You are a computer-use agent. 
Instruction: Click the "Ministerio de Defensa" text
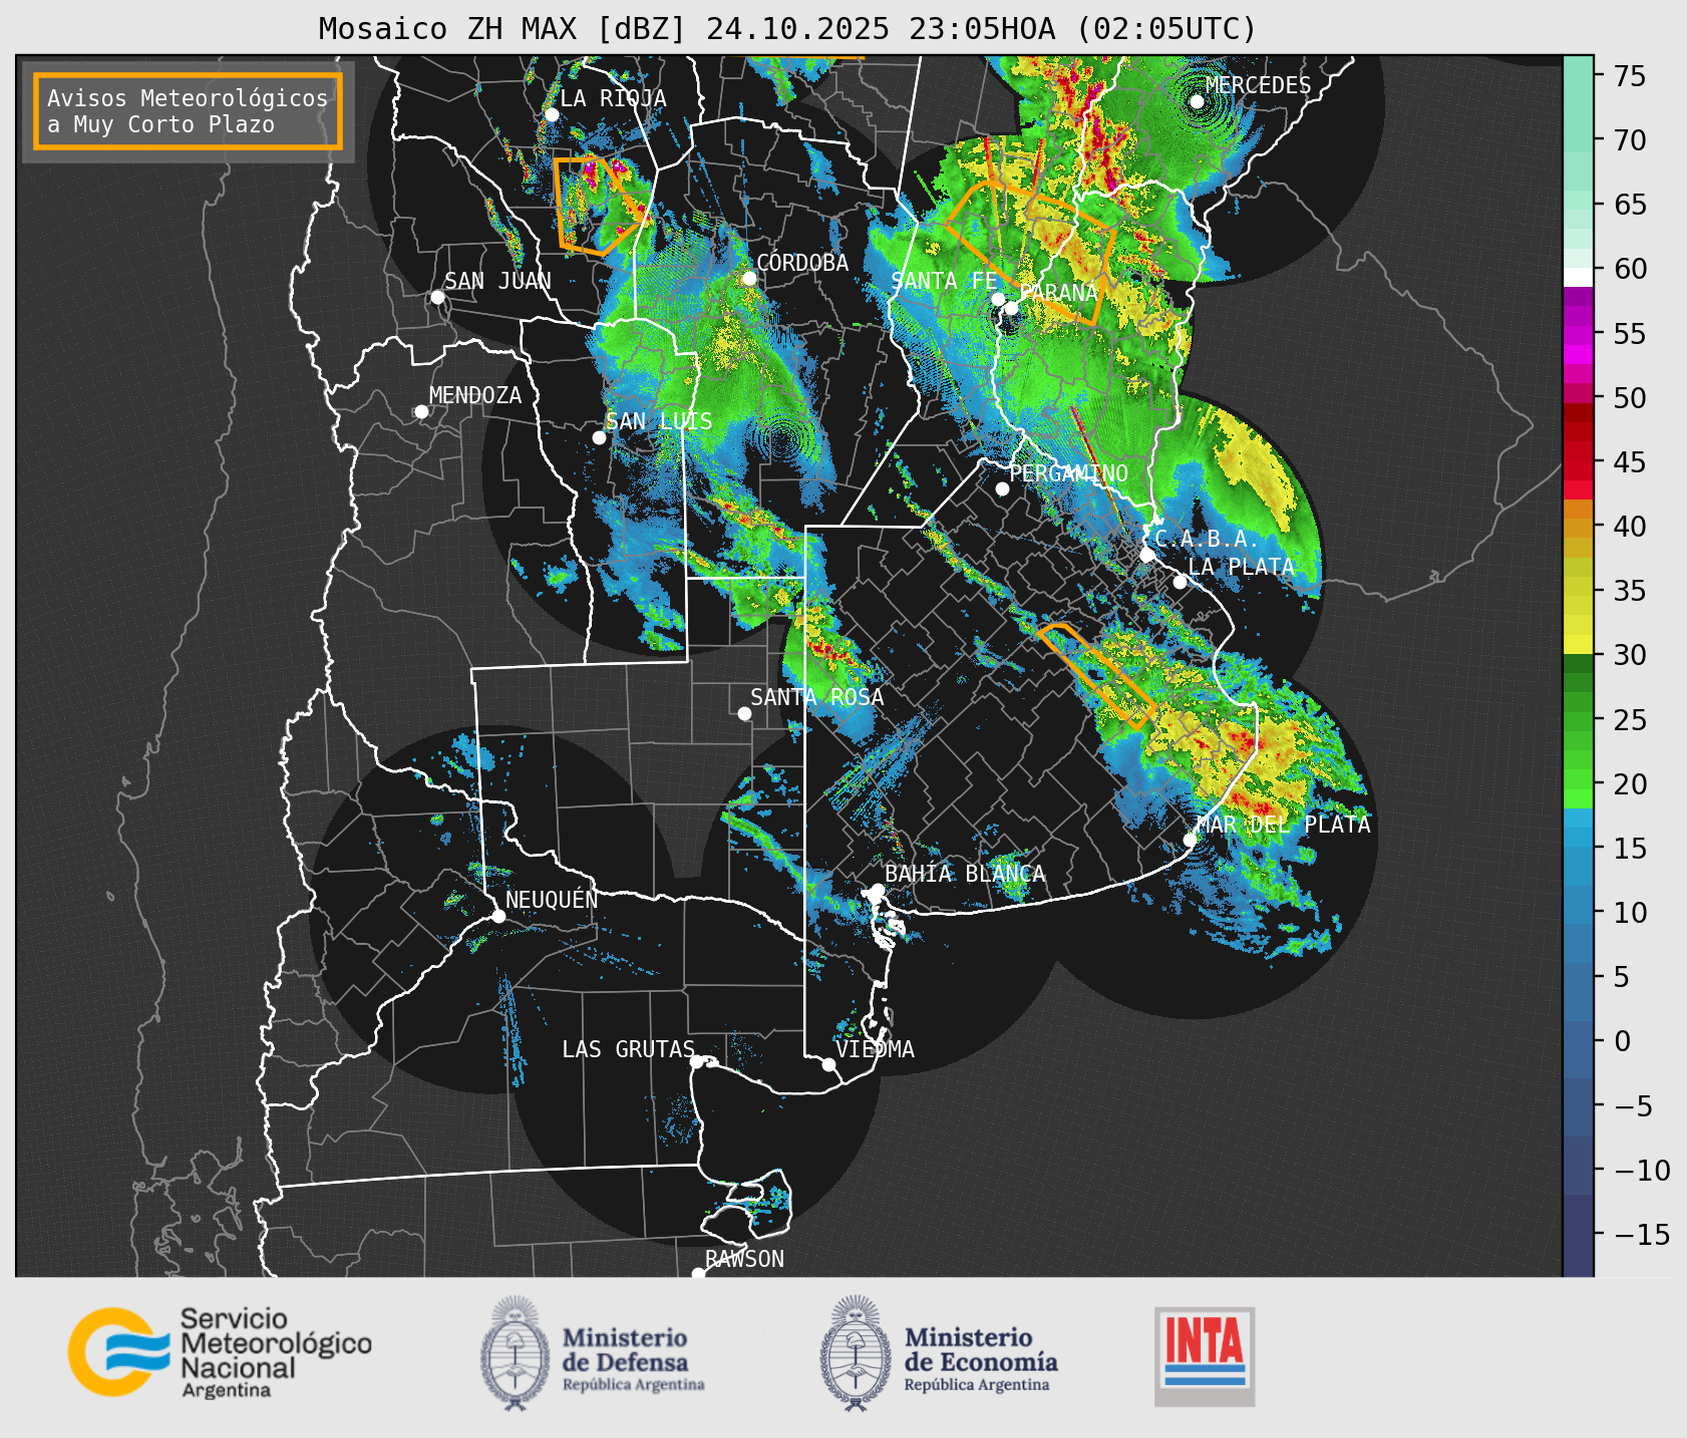click(x=626, y=1350)
